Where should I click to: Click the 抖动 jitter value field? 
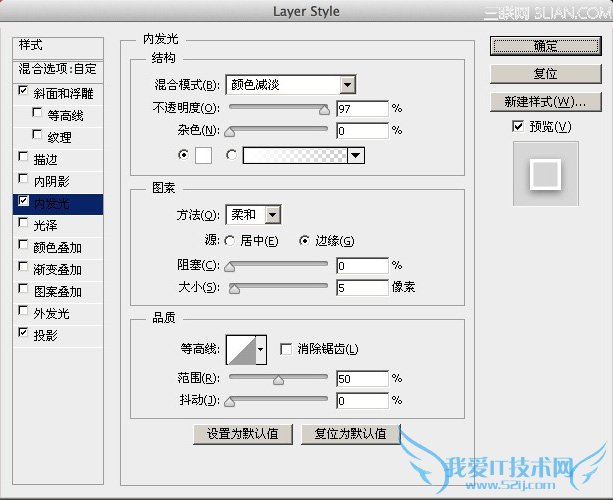pos(362,401)
